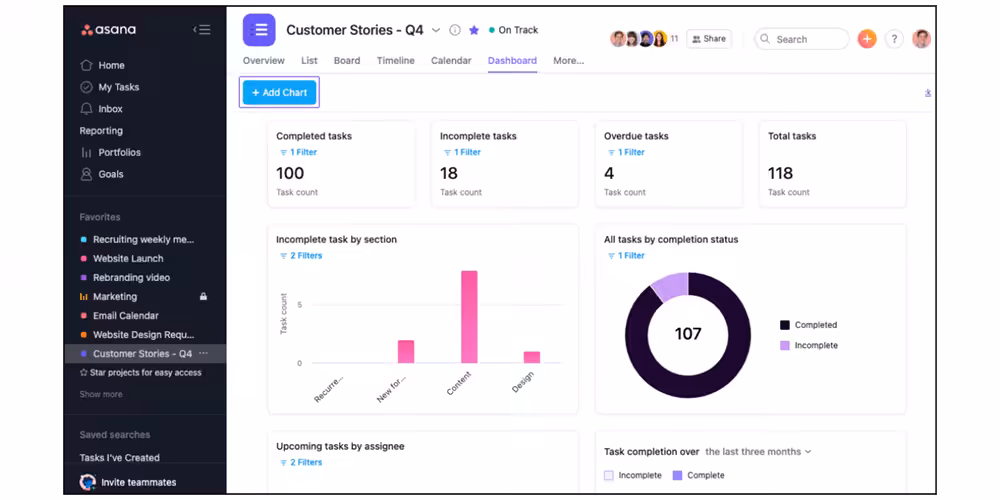Click the Add Chart button

coord(279,93)
